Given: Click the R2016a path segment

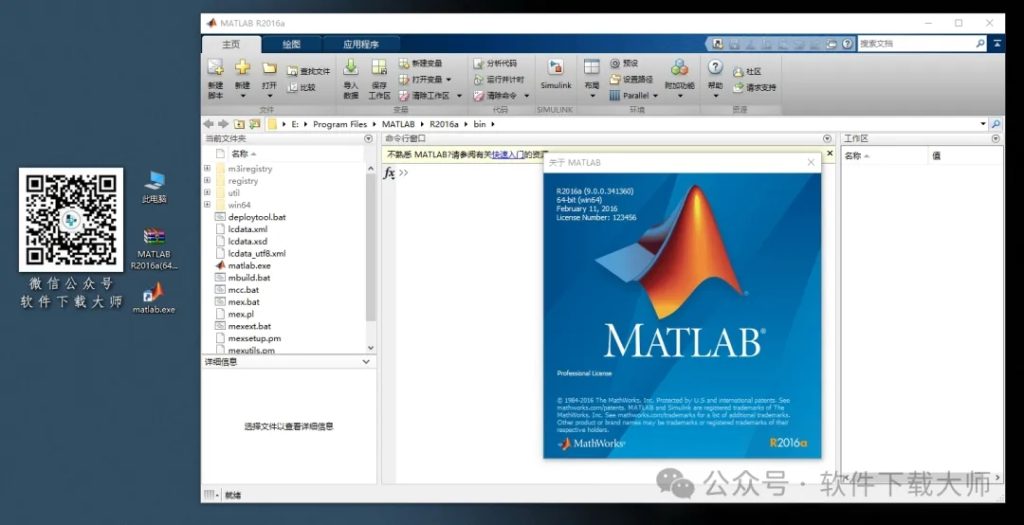Looking at the screenshot, I should pos(444,124).
